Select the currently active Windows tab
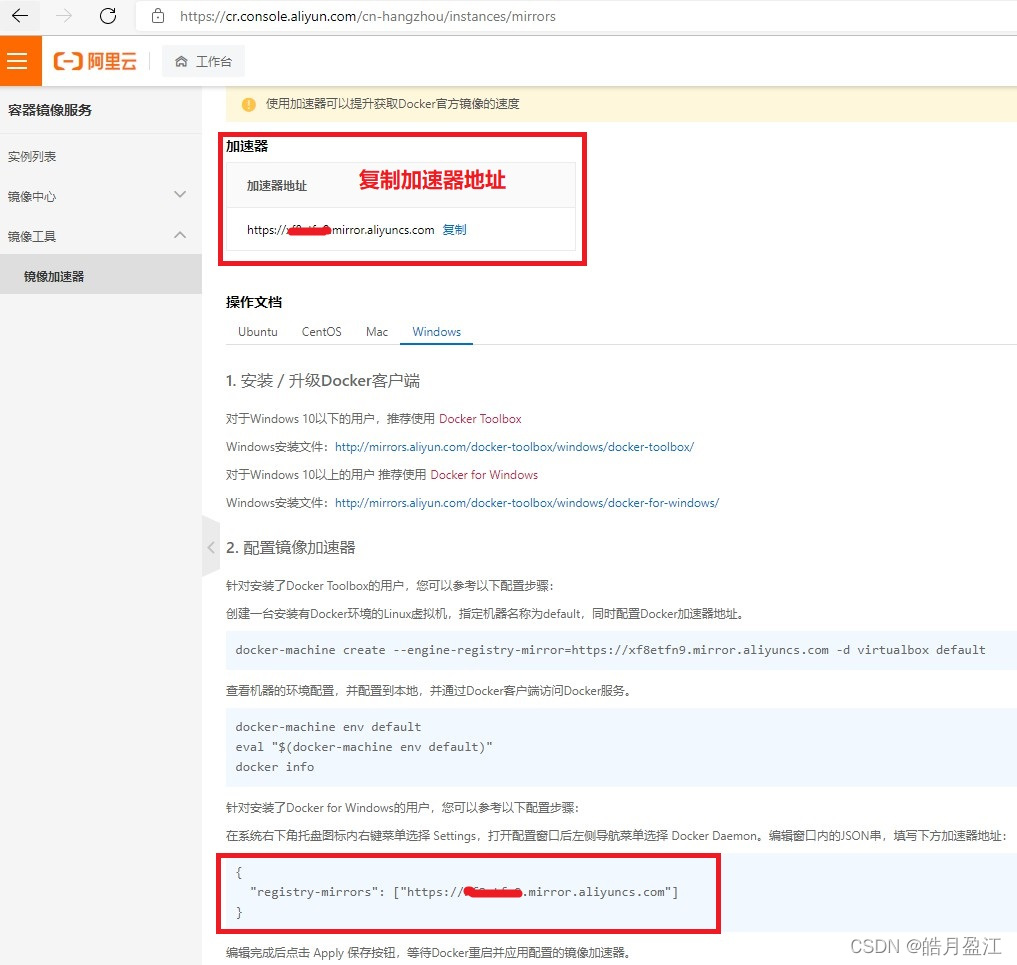Screen dimensions: 1017x965 [436, 331]
